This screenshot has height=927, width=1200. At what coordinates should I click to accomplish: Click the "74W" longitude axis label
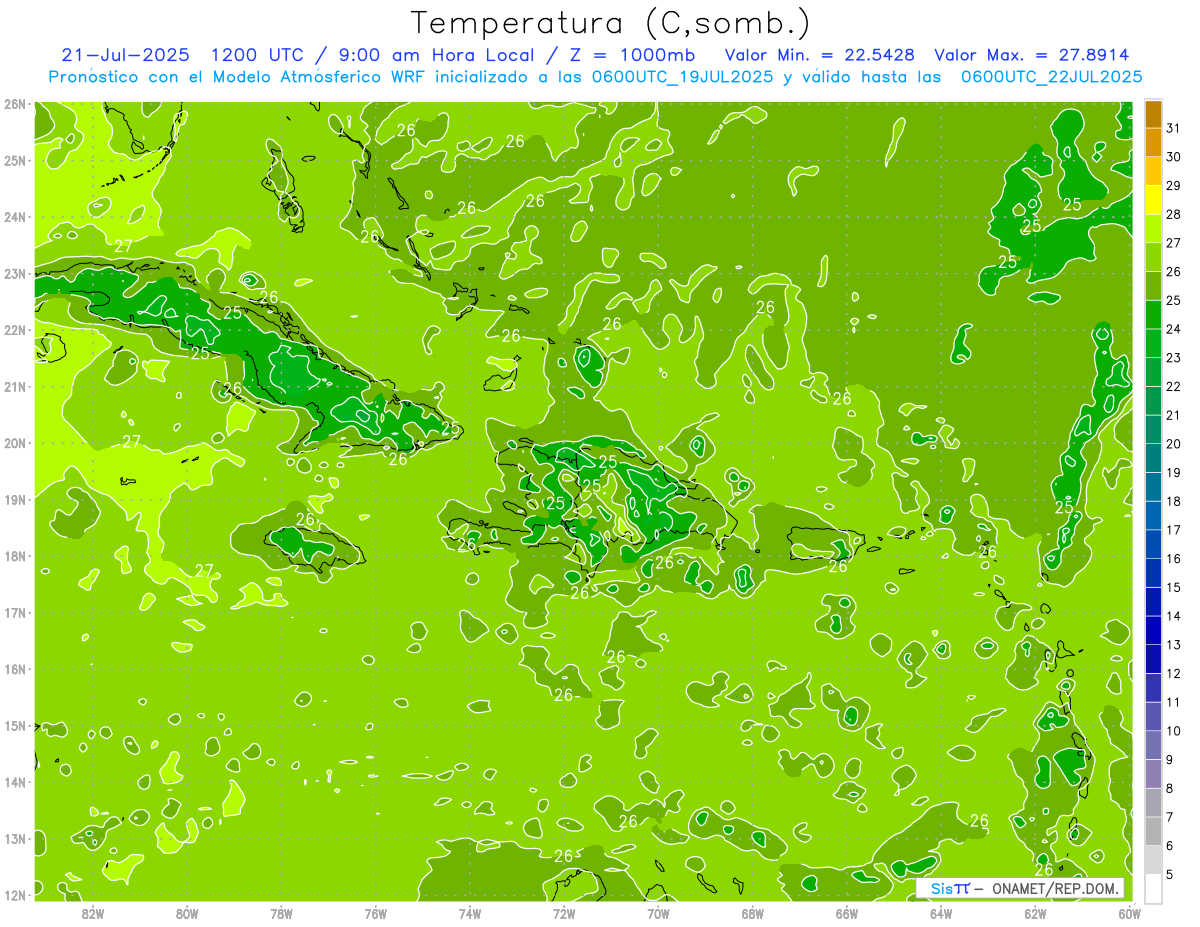click(469, 913)
